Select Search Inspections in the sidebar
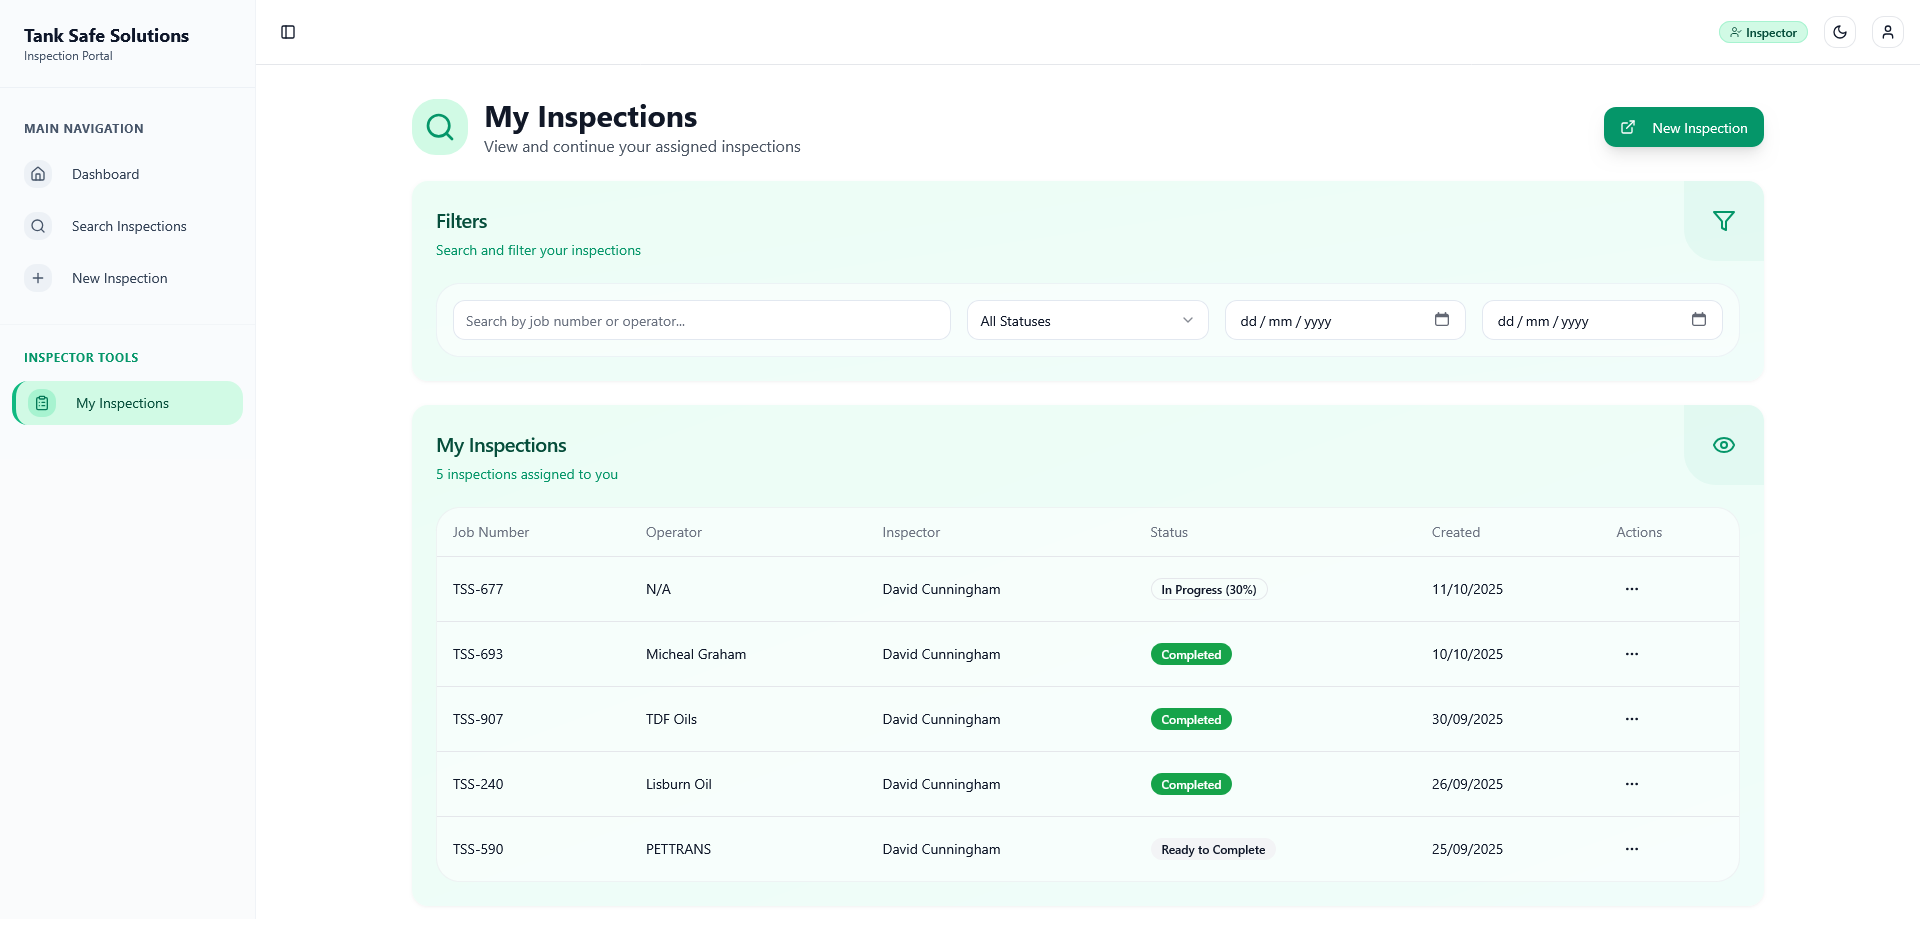This screenshot has width=1920, height=938. click(128, 226)
